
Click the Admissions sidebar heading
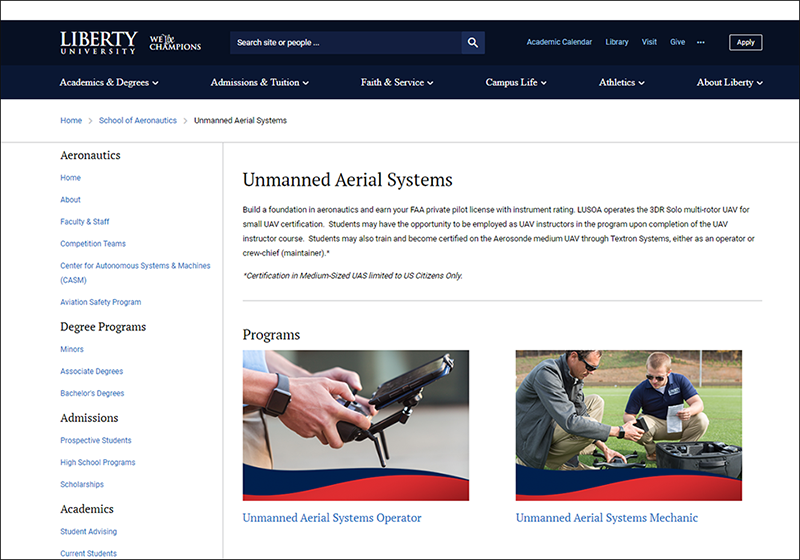(x=89, y=418)
